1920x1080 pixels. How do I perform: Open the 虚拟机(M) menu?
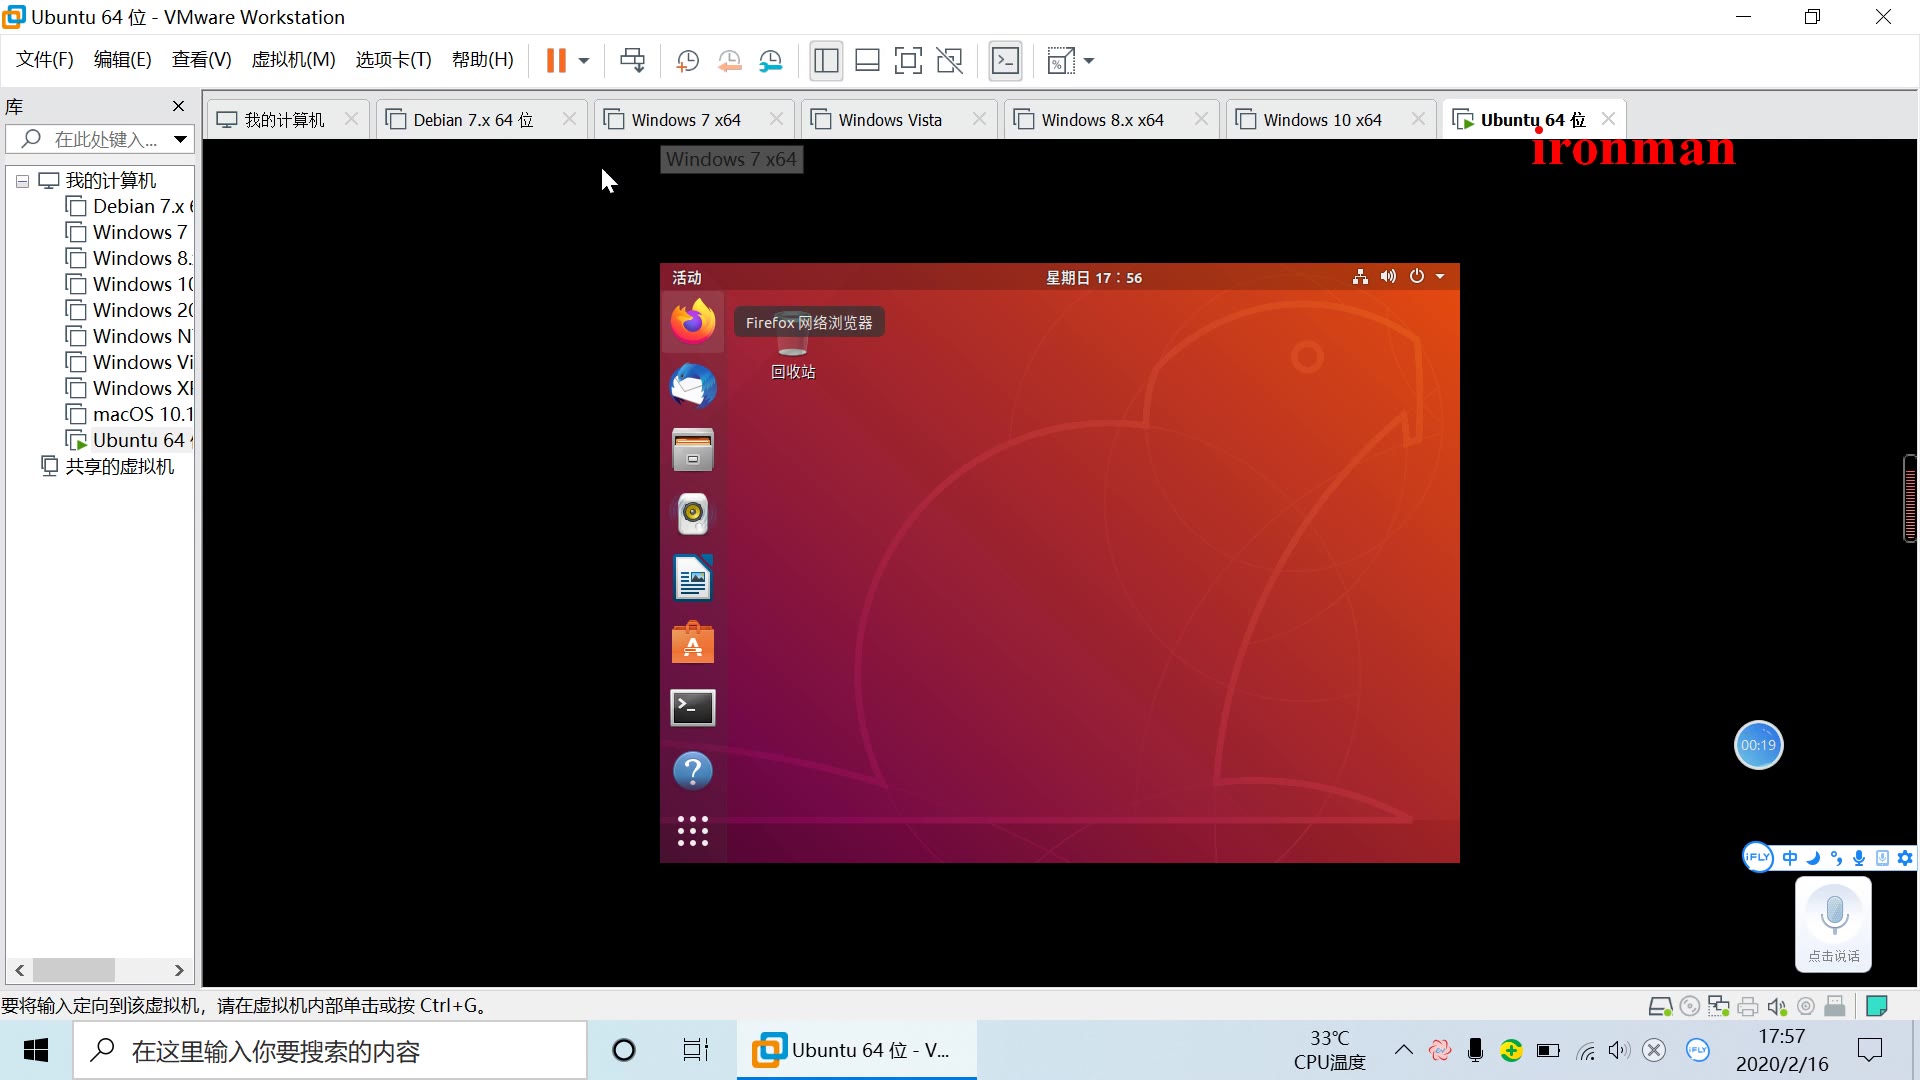pos(292,59)
